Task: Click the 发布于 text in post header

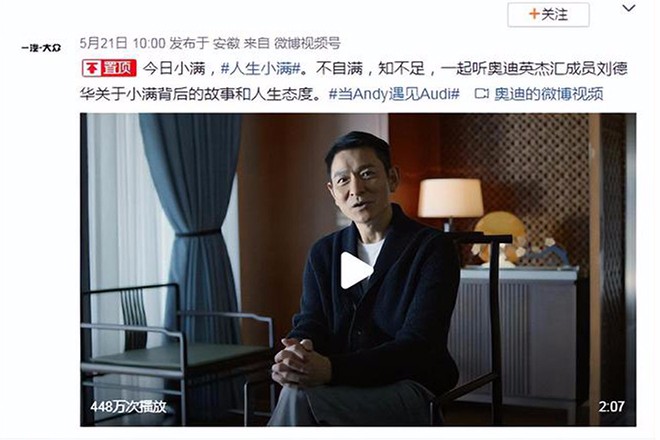Action: (189, 43)
